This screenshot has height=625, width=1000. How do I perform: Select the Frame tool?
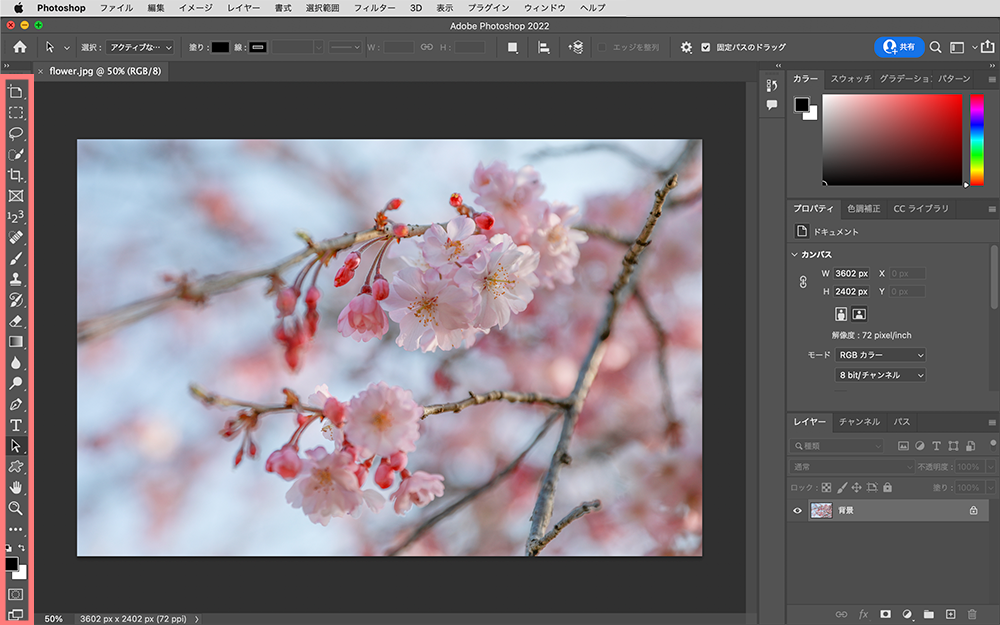(16, 196)
